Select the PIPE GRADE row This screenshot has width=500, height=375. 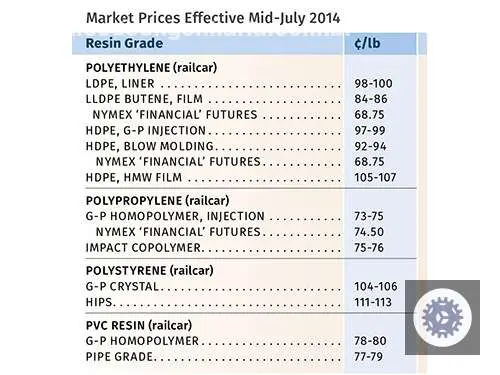click(239, 357)
